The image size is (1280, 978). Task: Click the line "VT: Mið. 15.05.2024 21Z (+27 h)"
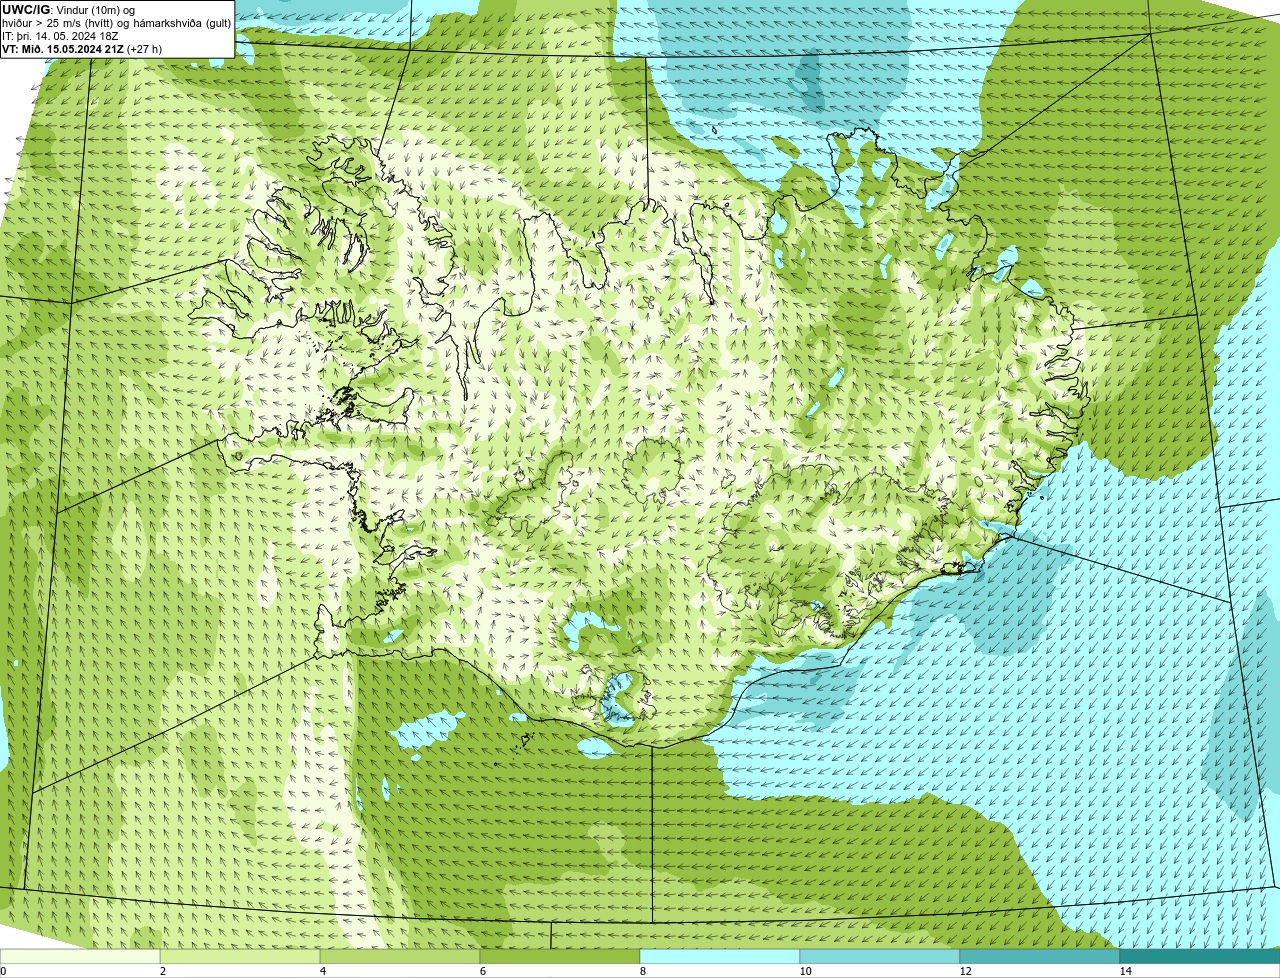tap(82, 49)
